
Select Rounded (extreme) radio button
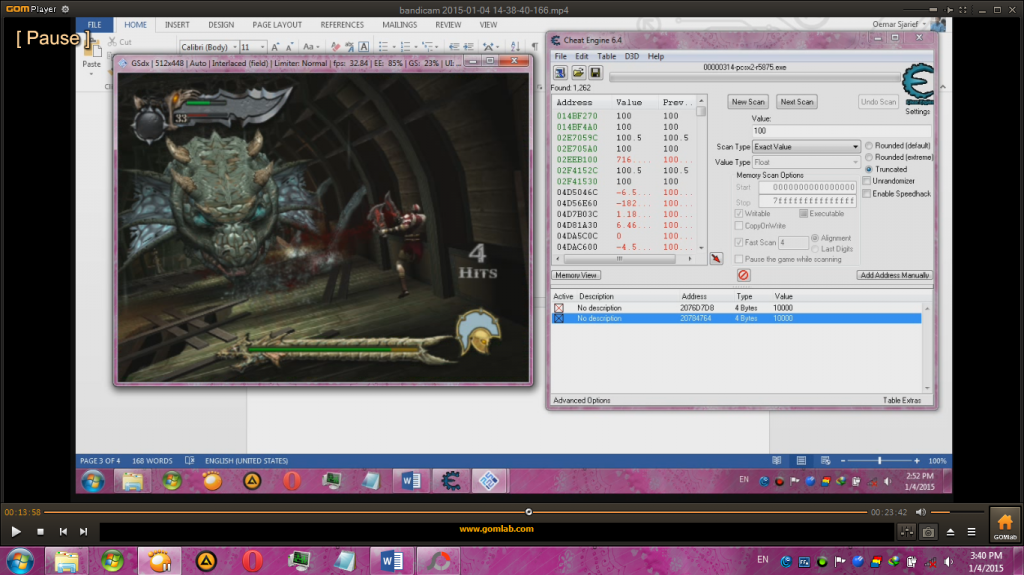[869, 157]
